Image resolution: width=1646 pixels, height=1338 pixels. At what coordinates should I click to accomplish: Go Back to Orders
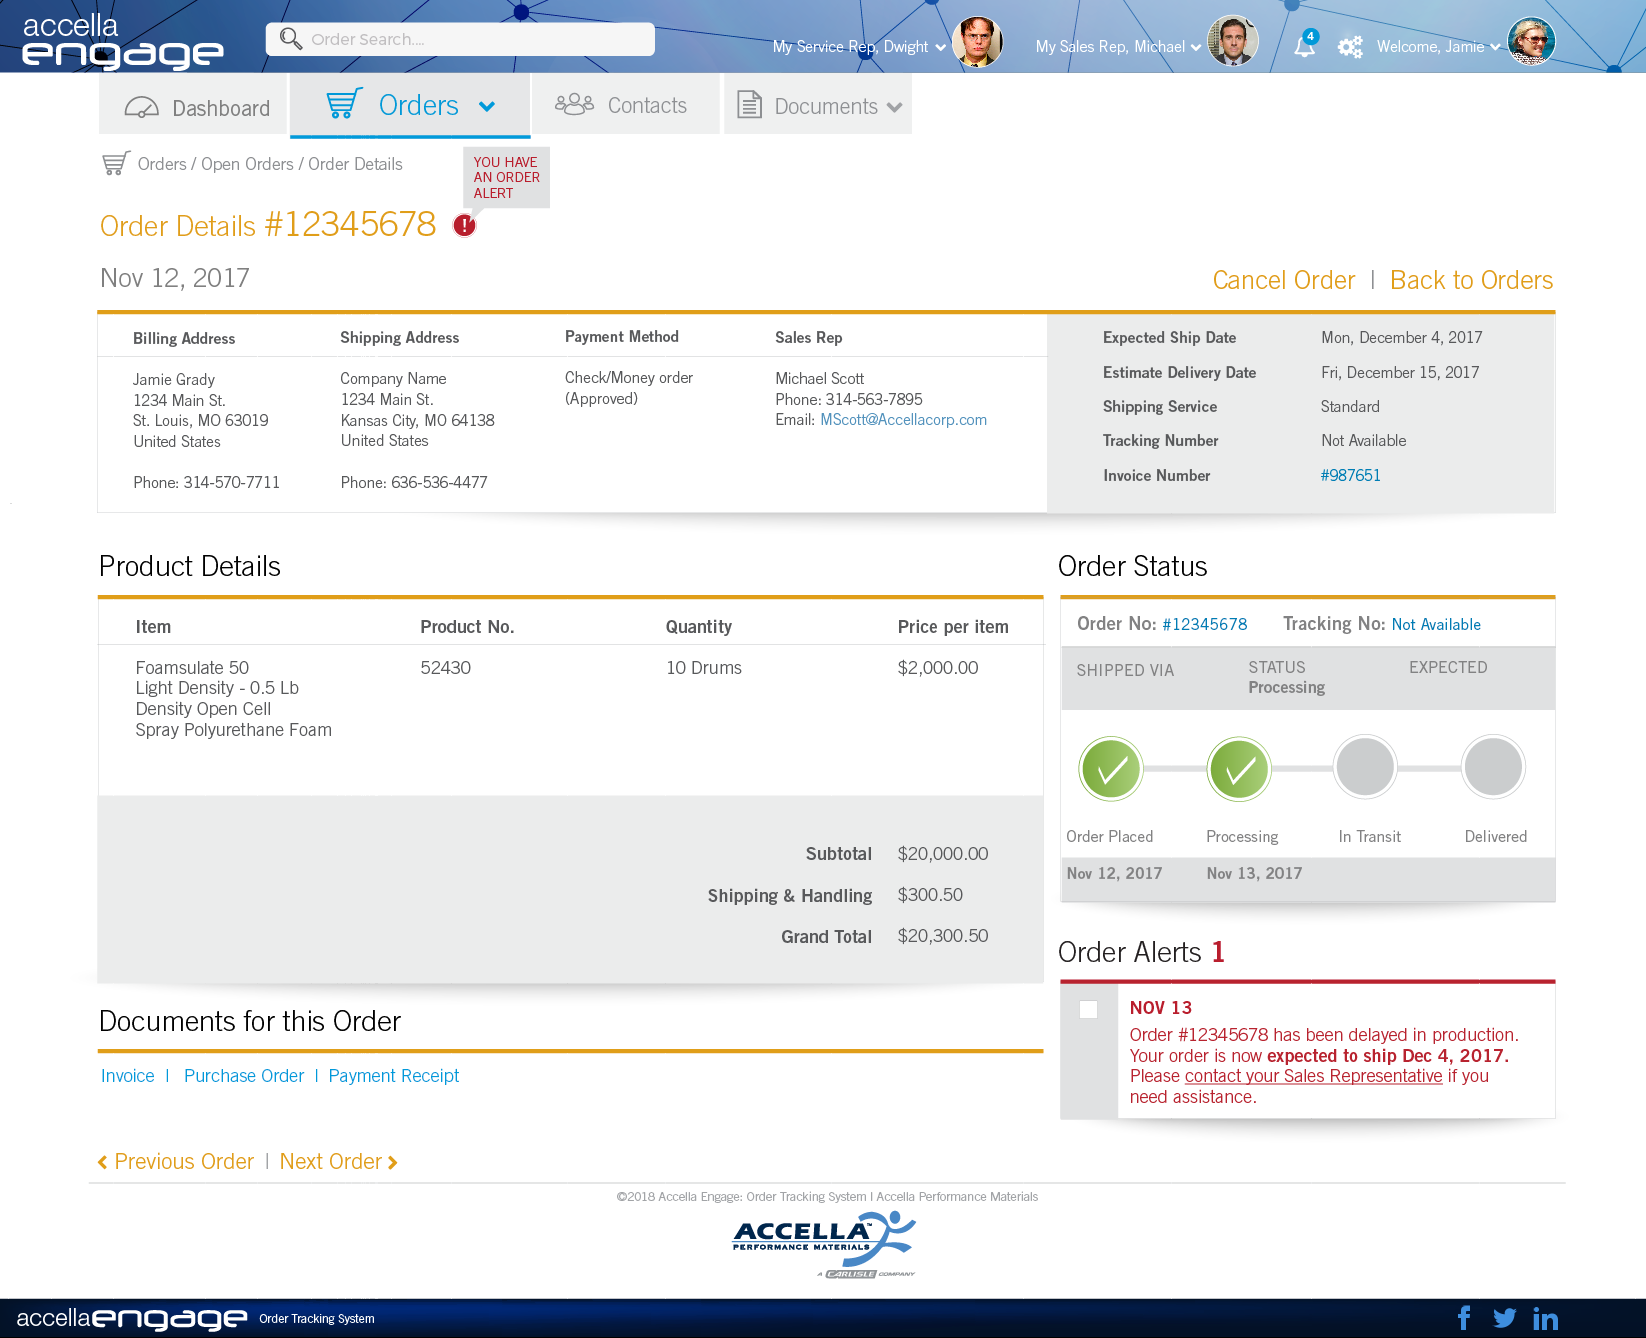(1472, 280)
